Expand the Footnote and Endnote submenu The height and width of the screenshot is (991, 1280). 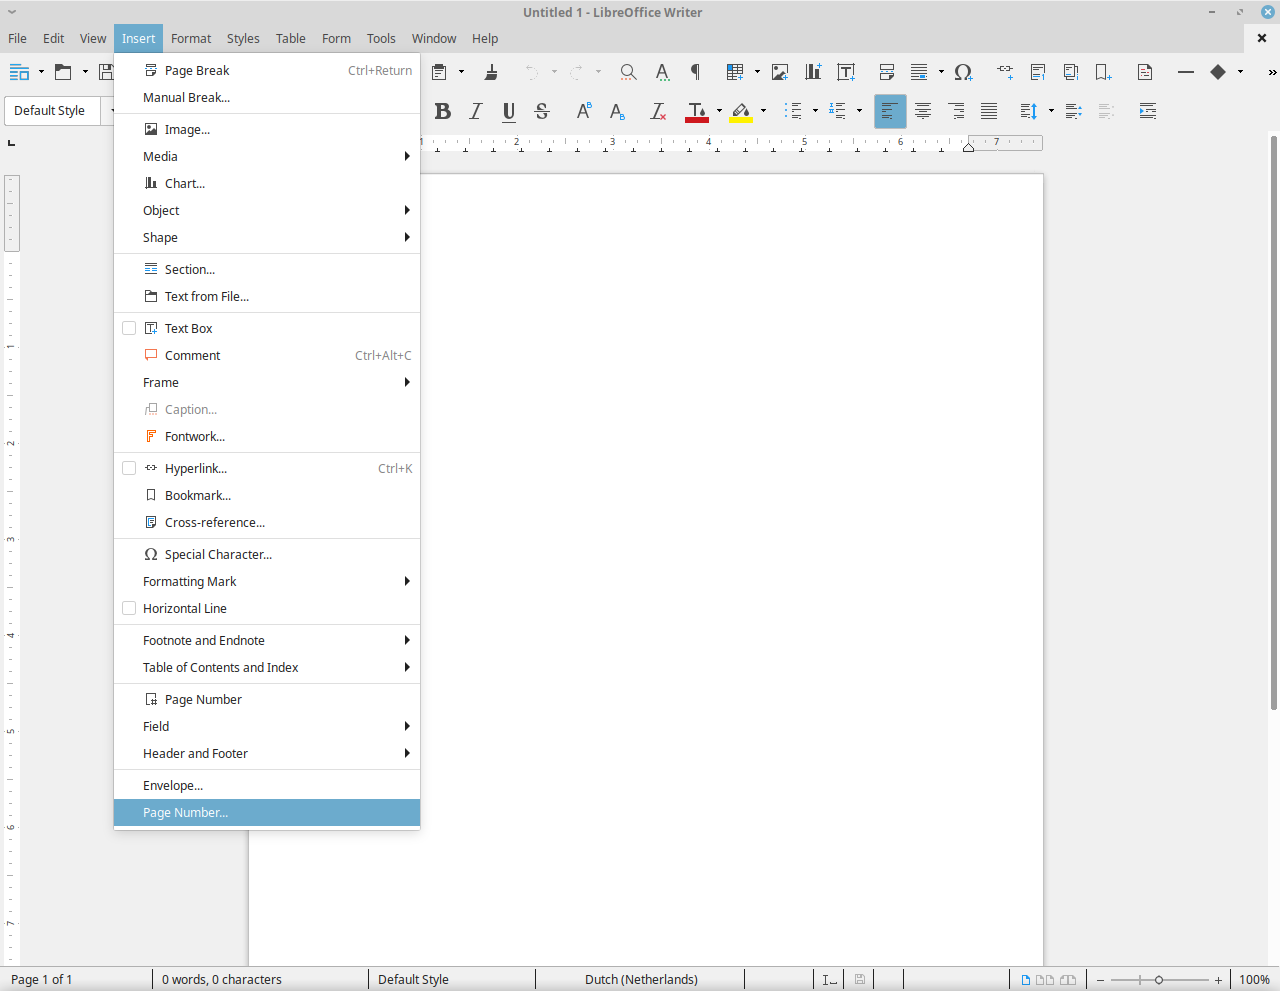pos(266,640)
